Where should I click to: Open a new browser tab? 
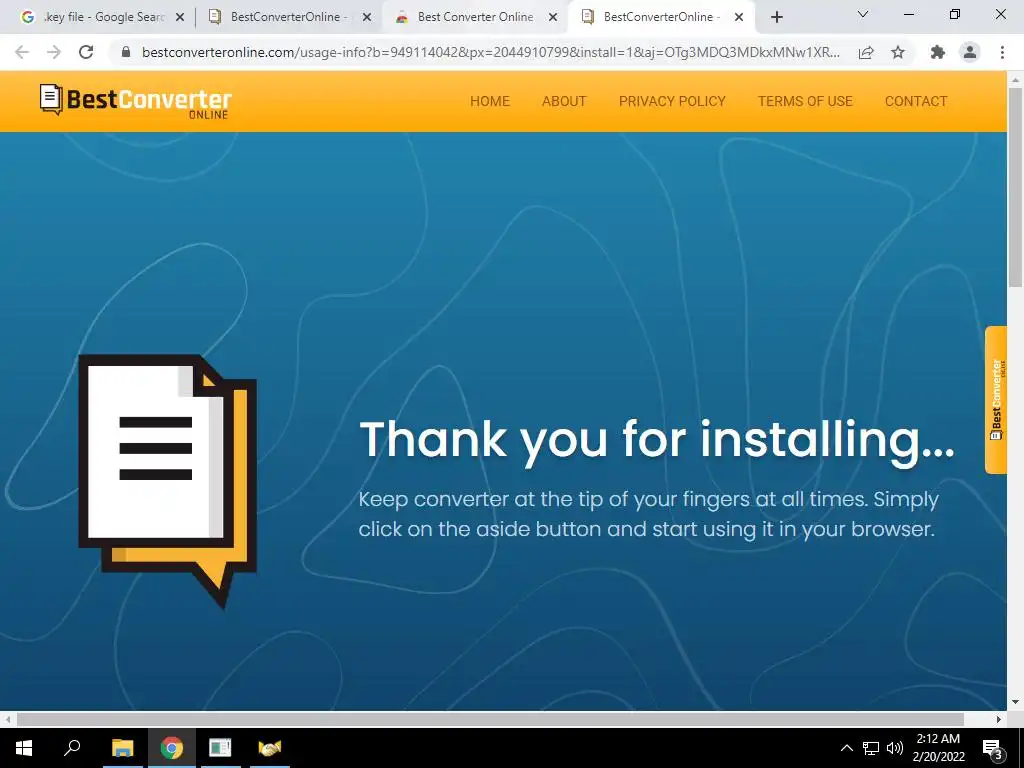tap(776, 17)
